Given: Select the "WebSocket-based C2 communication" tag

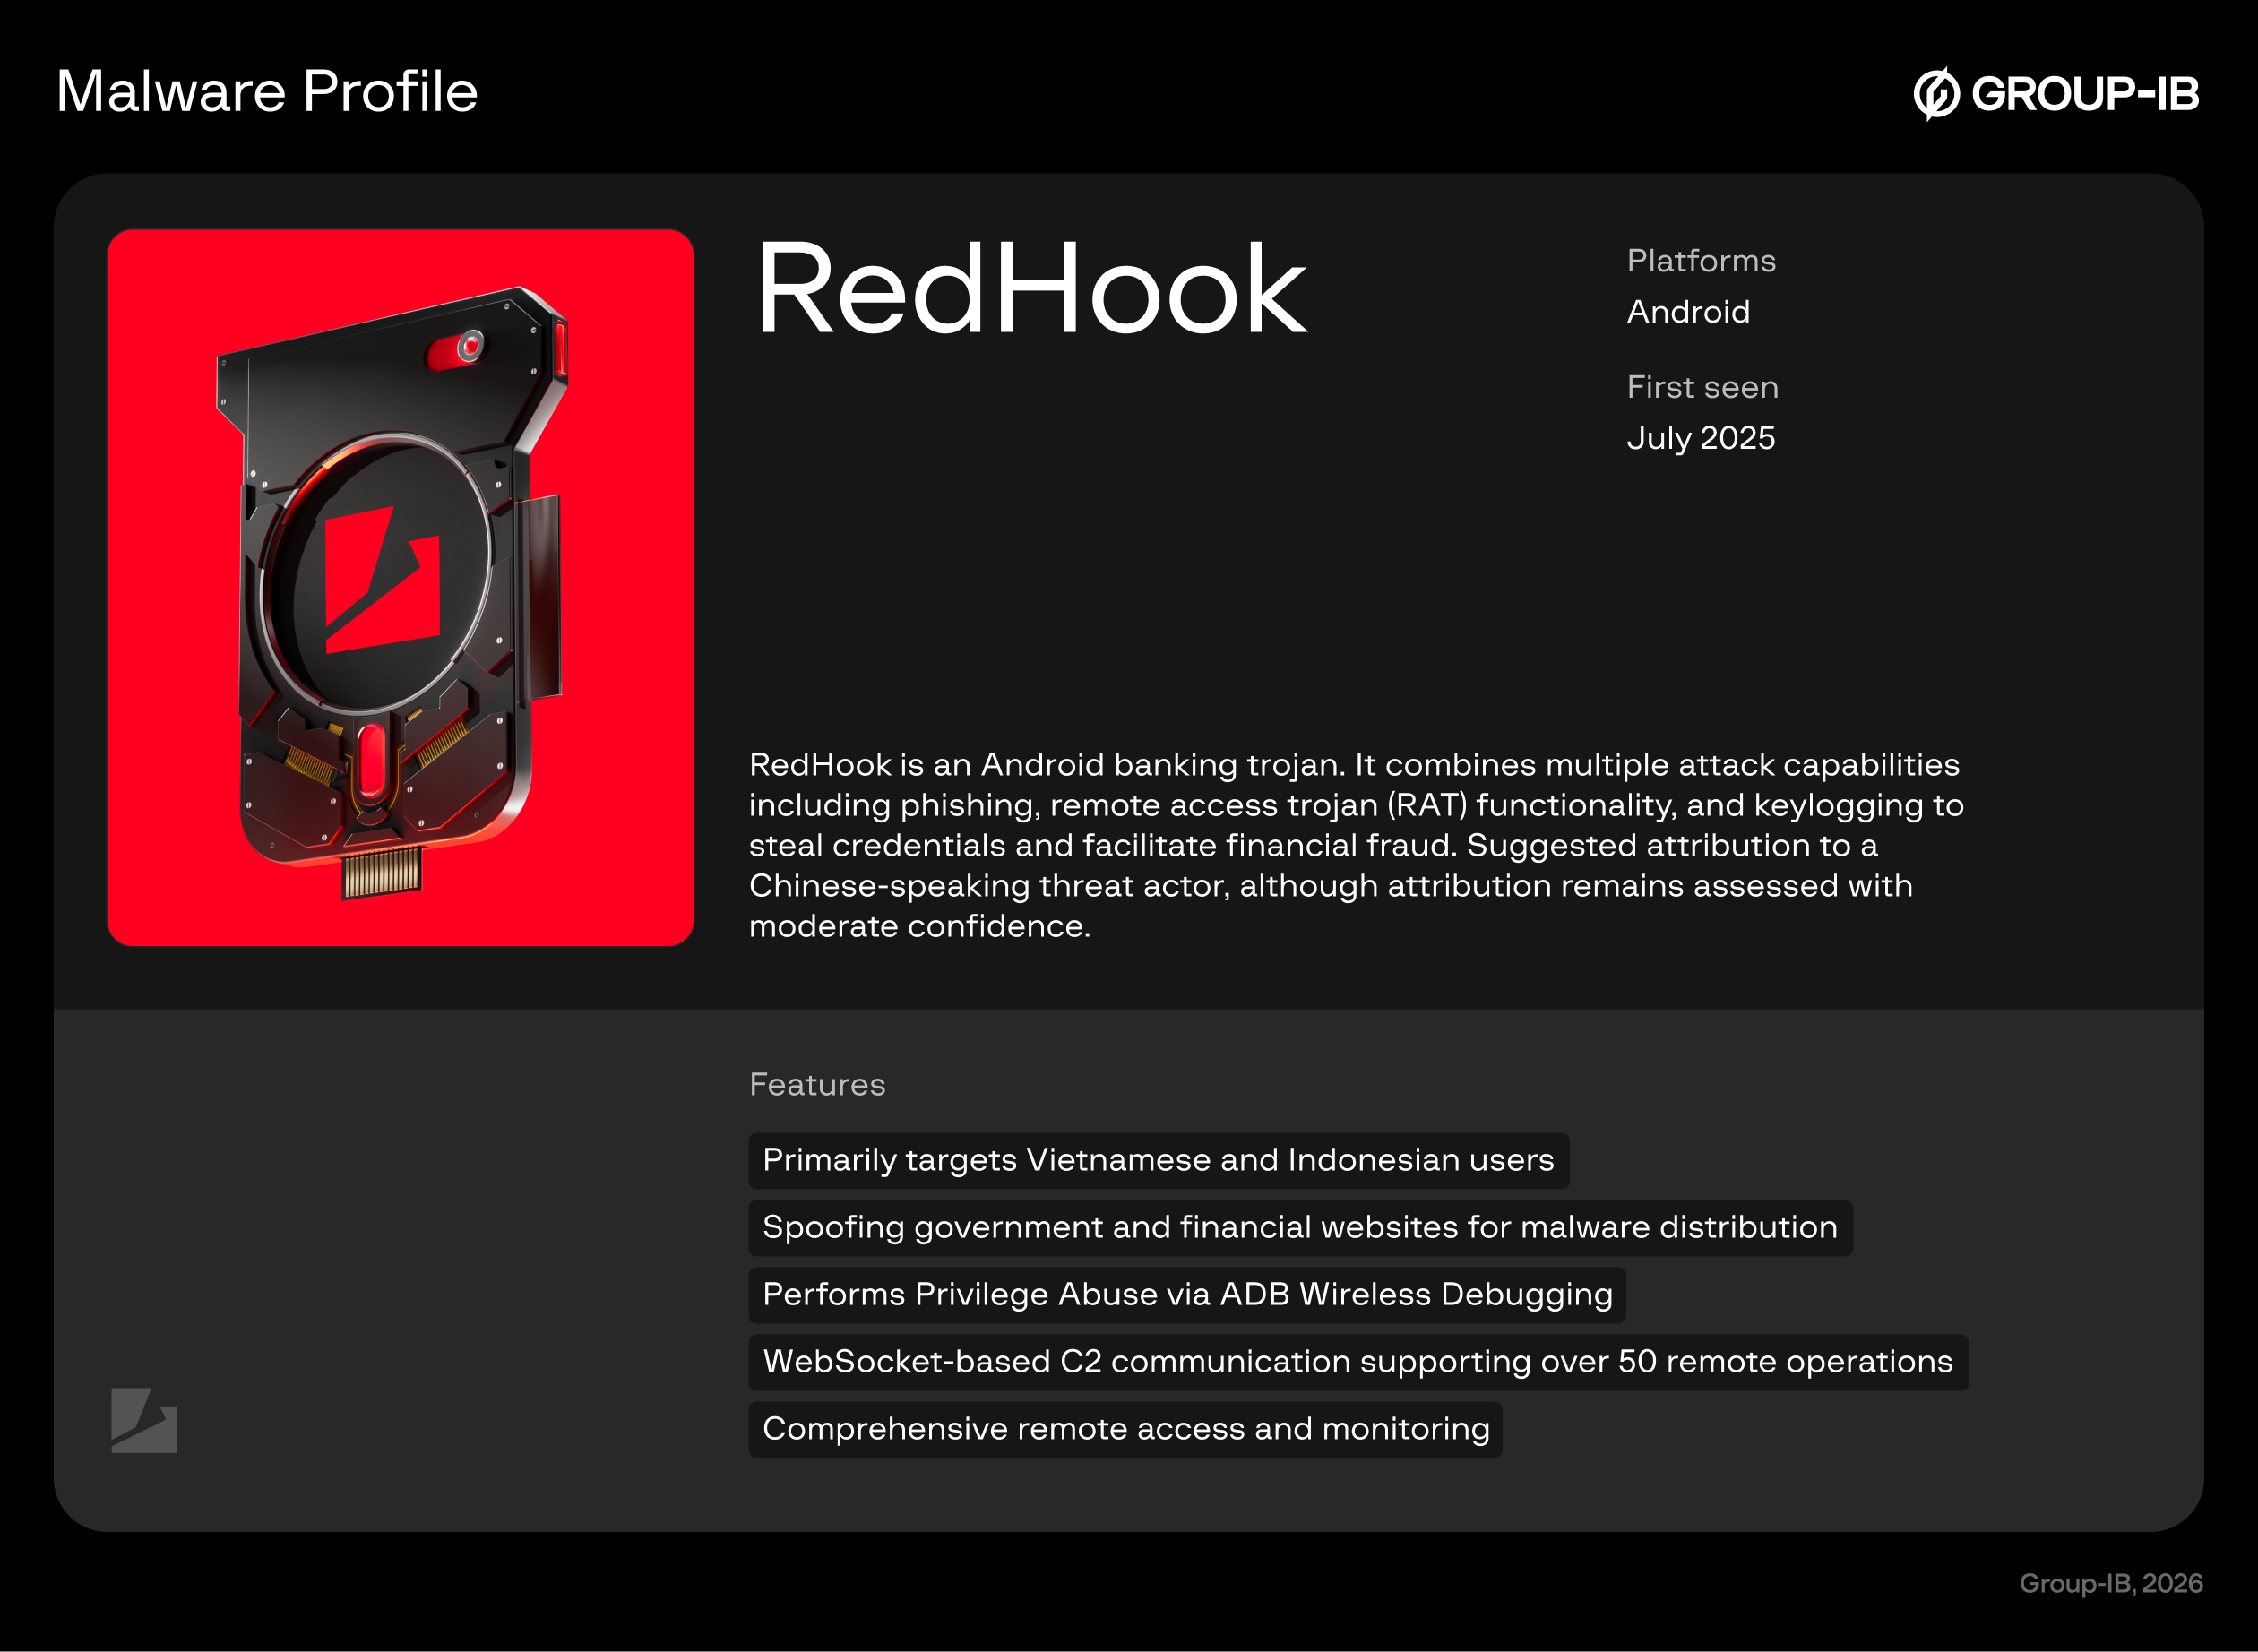Looking at the screenshot, I should pyautogui.click(x=1358, y=1362).
